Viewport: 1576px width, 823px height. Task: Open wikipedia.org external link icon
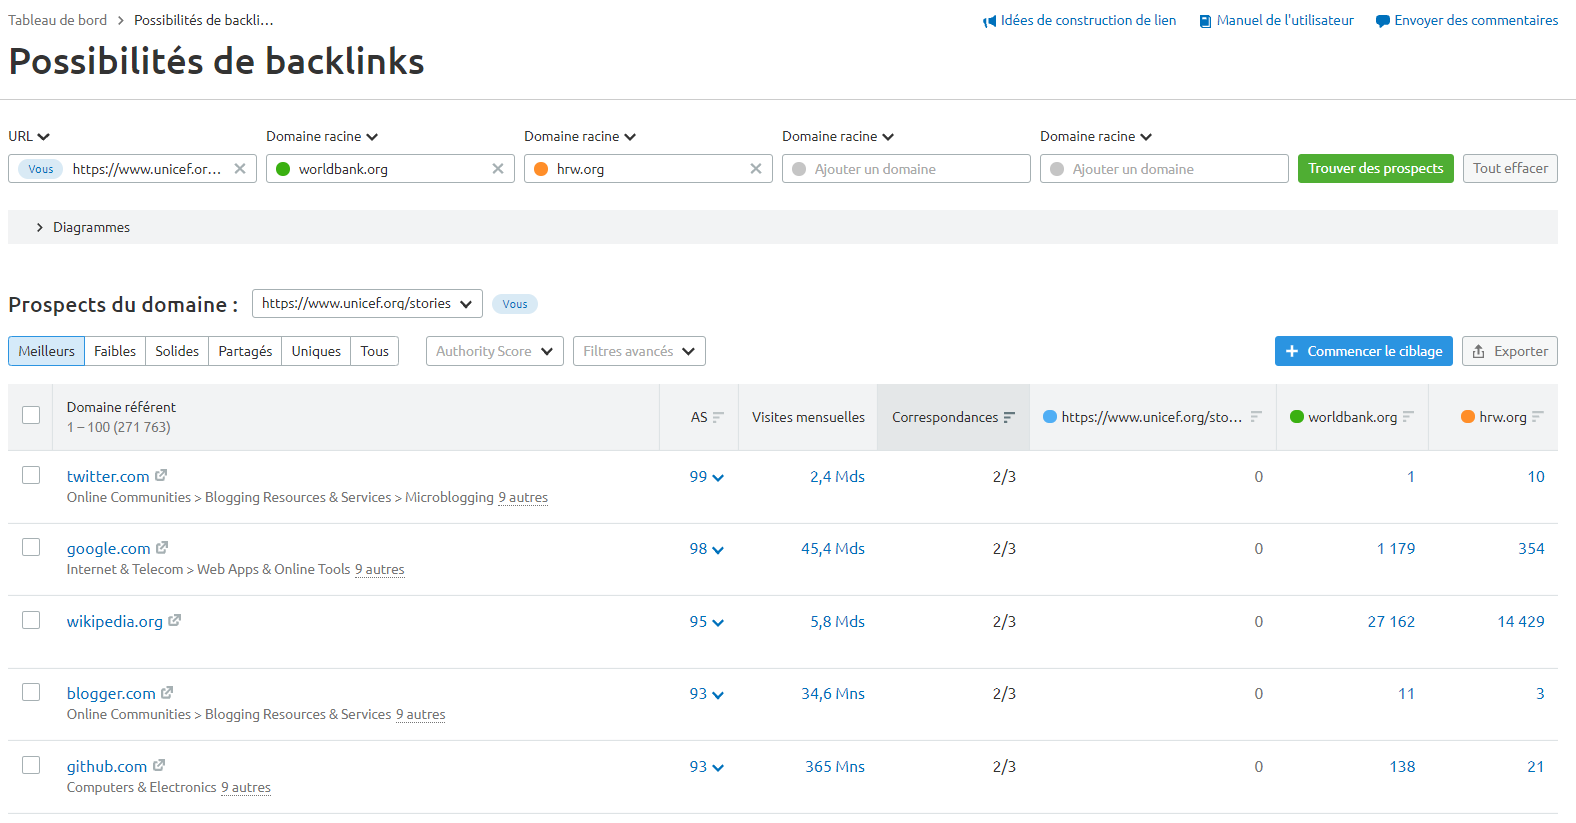(x=174, y=621)
